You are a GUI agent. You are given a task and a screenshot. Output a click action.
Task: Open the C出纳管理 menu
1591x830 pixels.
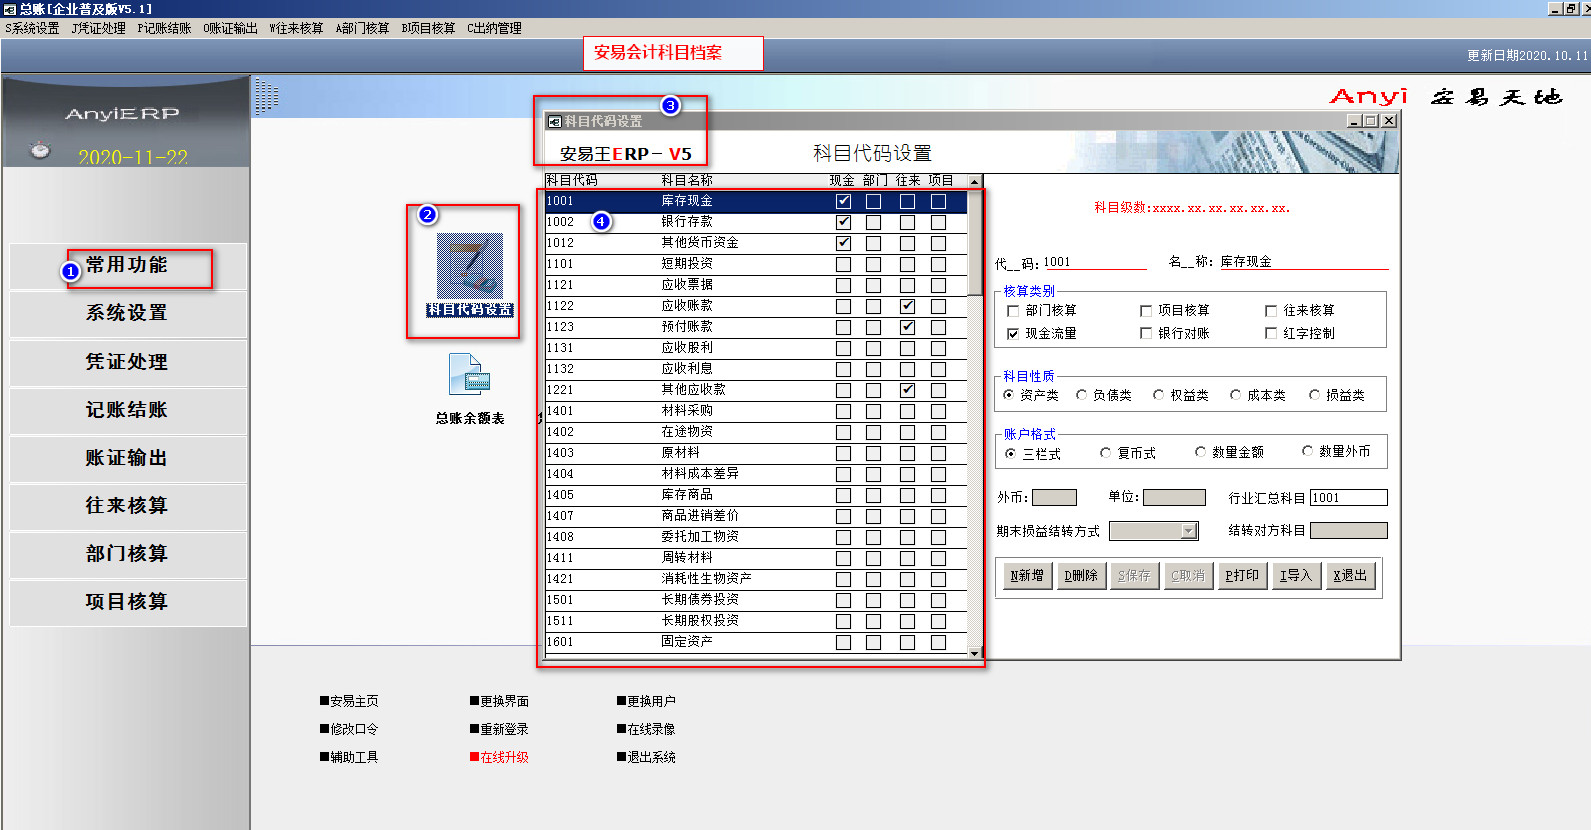(x=494, y=28)
